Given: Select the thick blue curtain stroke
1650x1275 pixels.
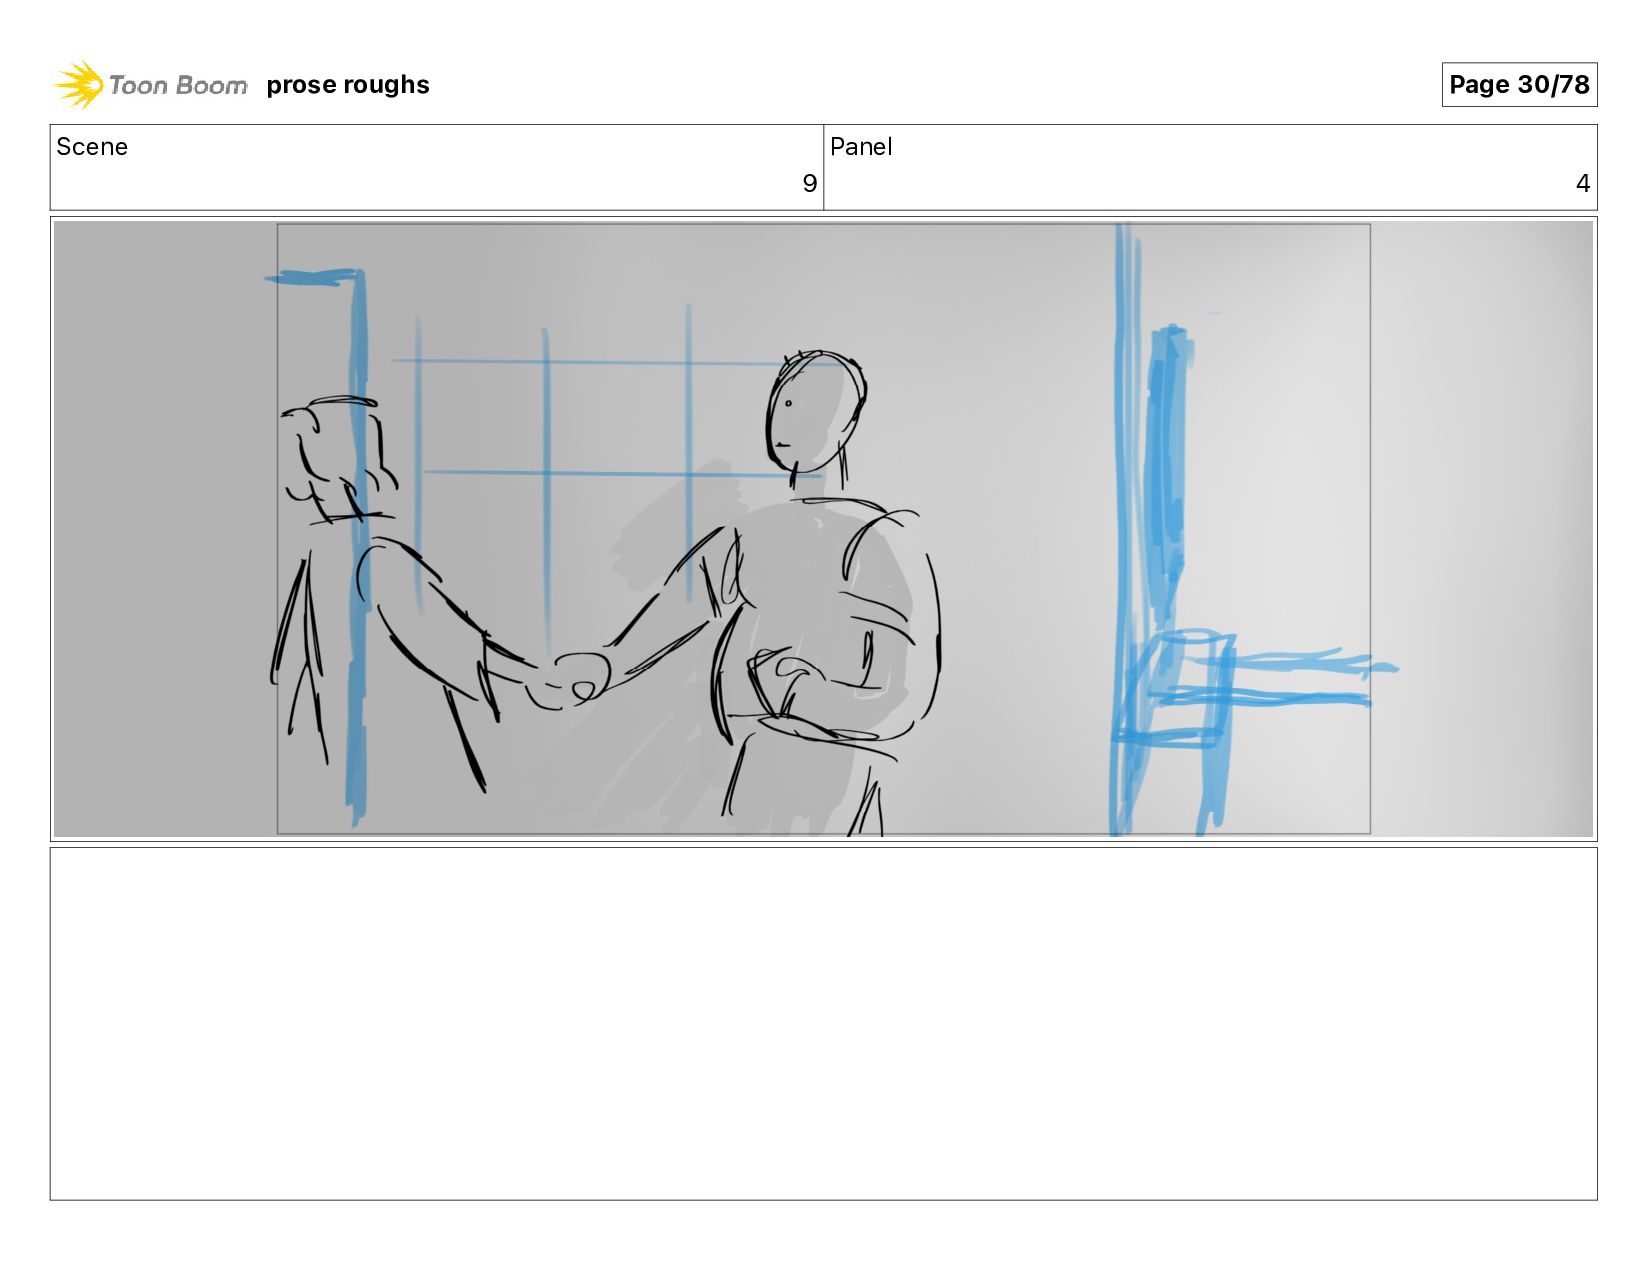Looking at the screenshot, I should (x=1165, y=470).
